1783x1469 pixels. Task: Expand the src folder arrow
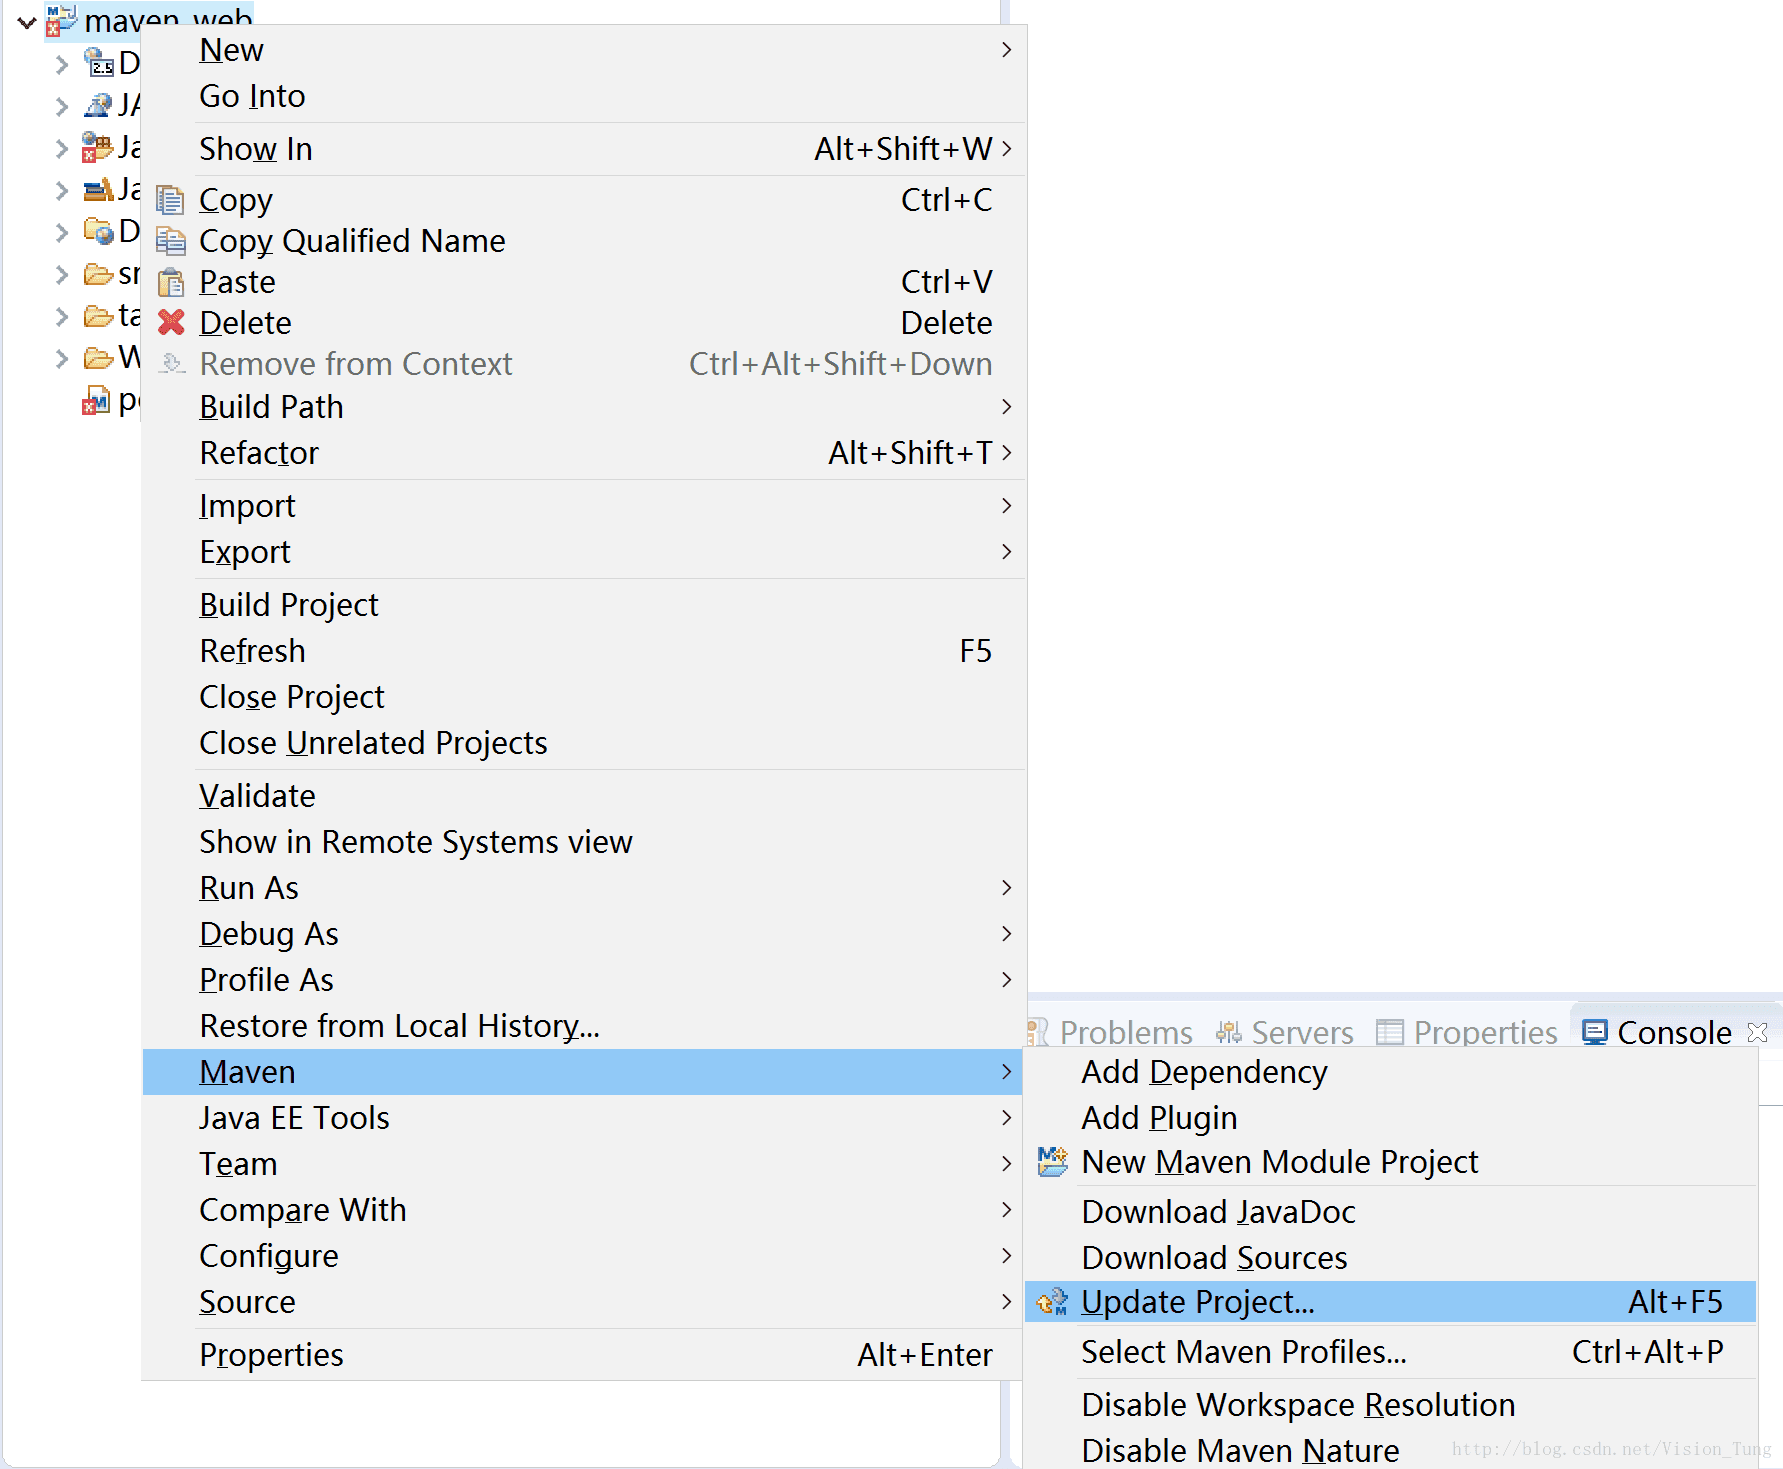click(62, 274)
